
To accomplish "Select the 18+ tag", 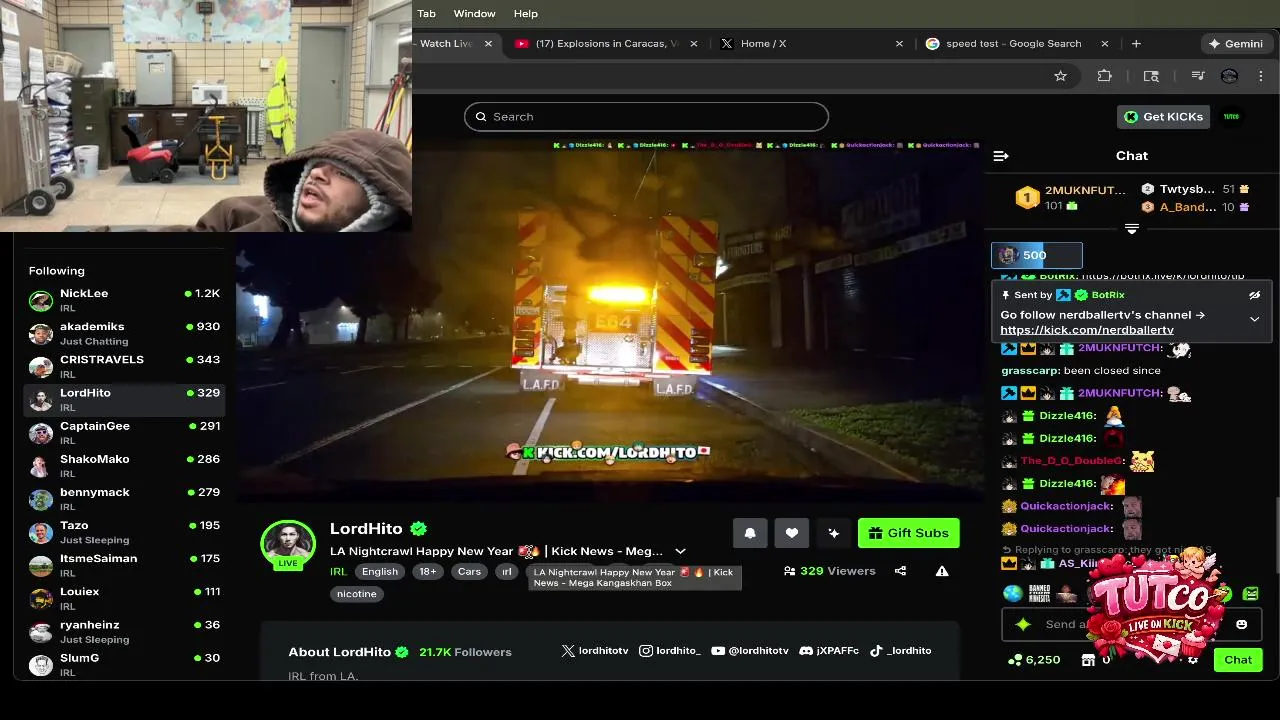I will coord(428,572).
